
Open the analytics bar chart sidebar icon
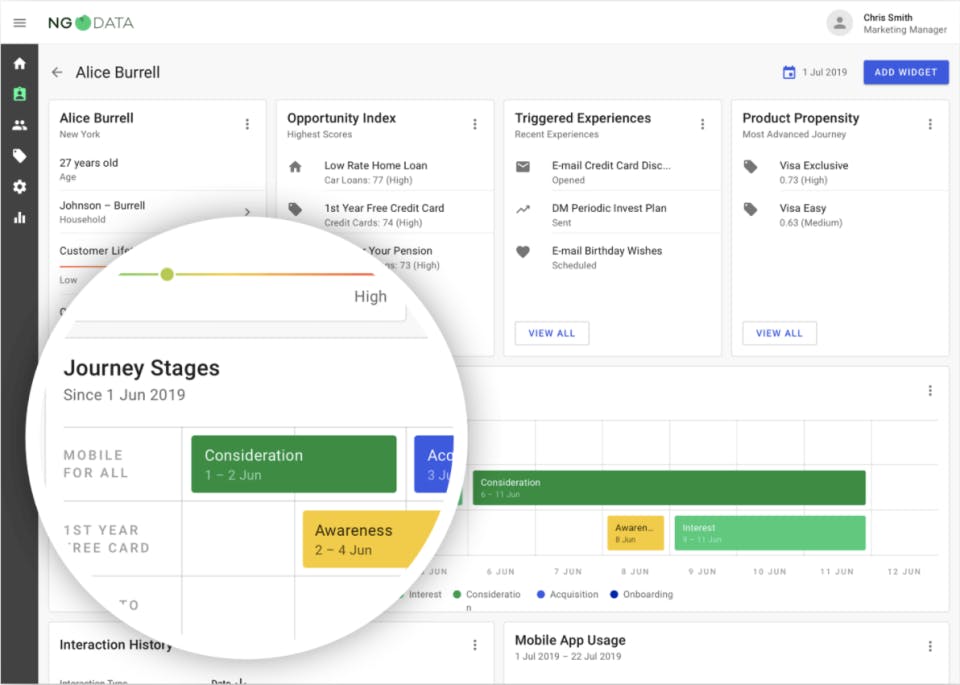point(19,217)
